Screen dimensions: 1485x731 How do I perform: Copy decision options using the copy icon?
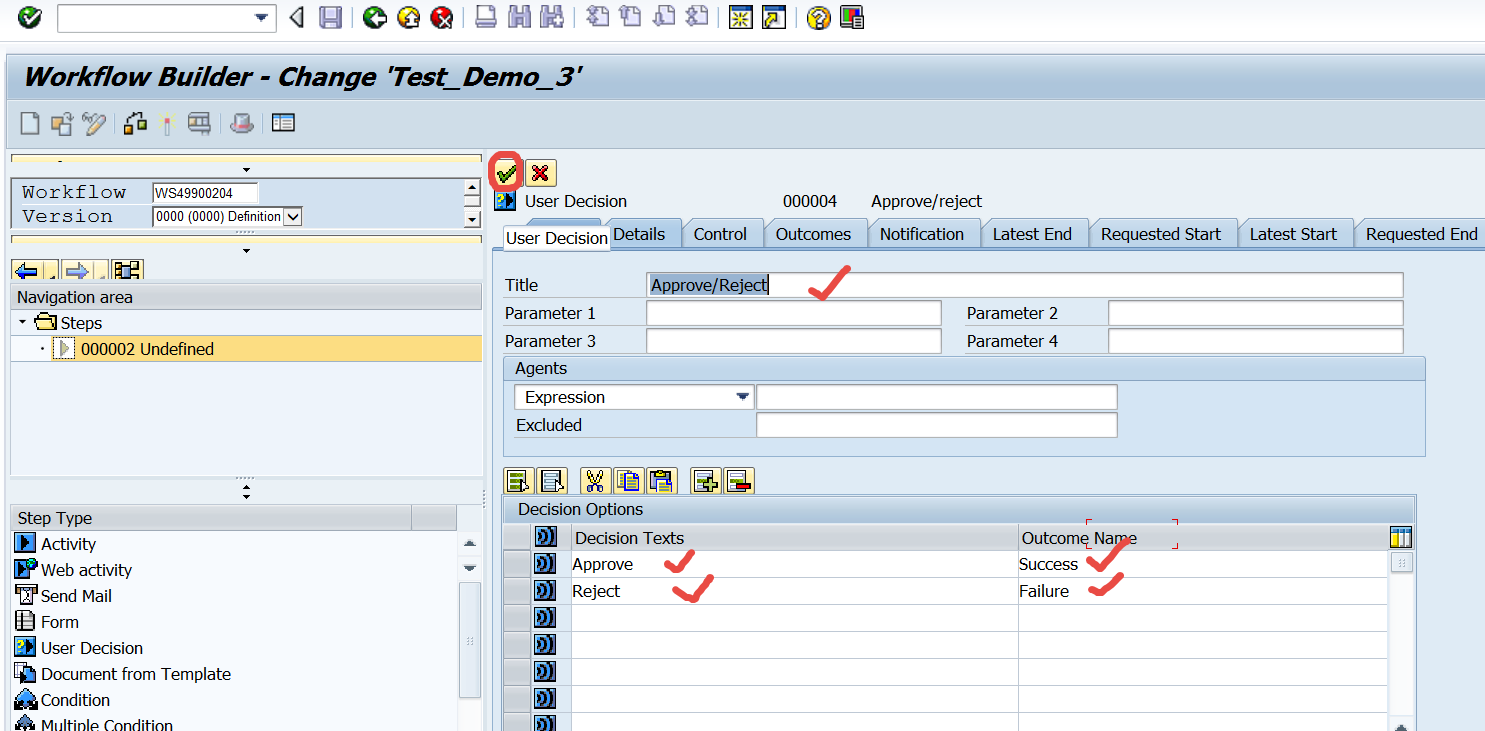click(628, 481)
